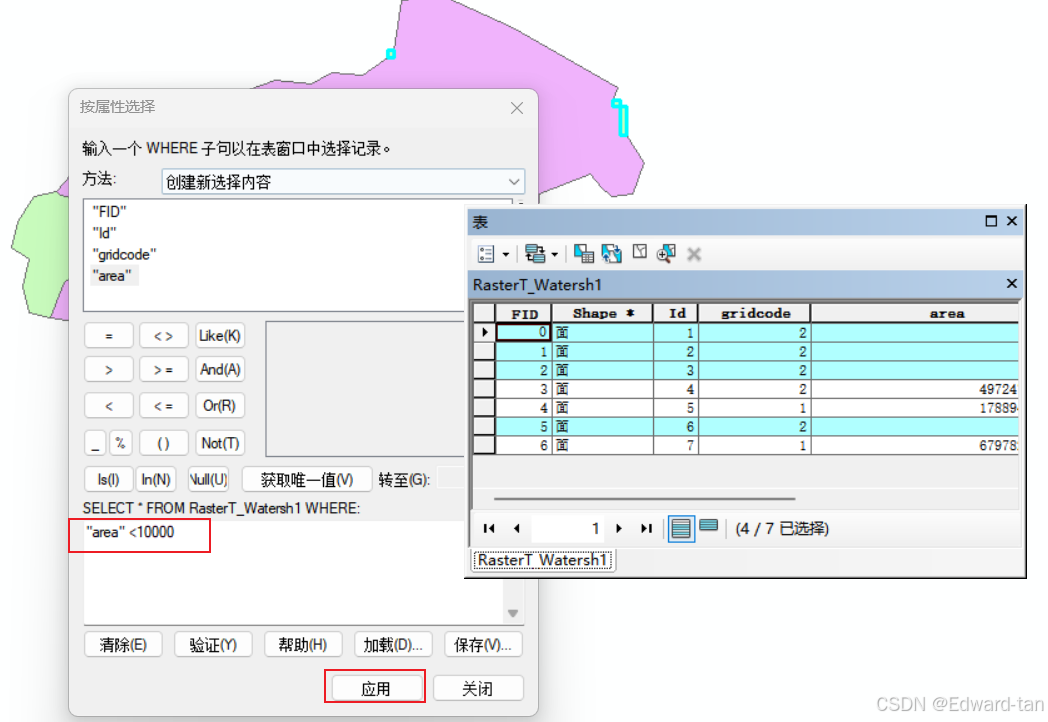Click the Close (关闭) button
Screen dimensions: 1048x722
pos(478,688)
